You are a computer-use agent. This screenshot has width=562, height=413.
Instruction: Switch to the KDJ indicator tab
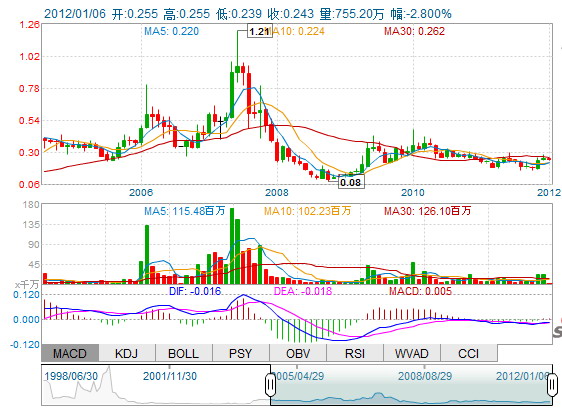tap(127, 353)
